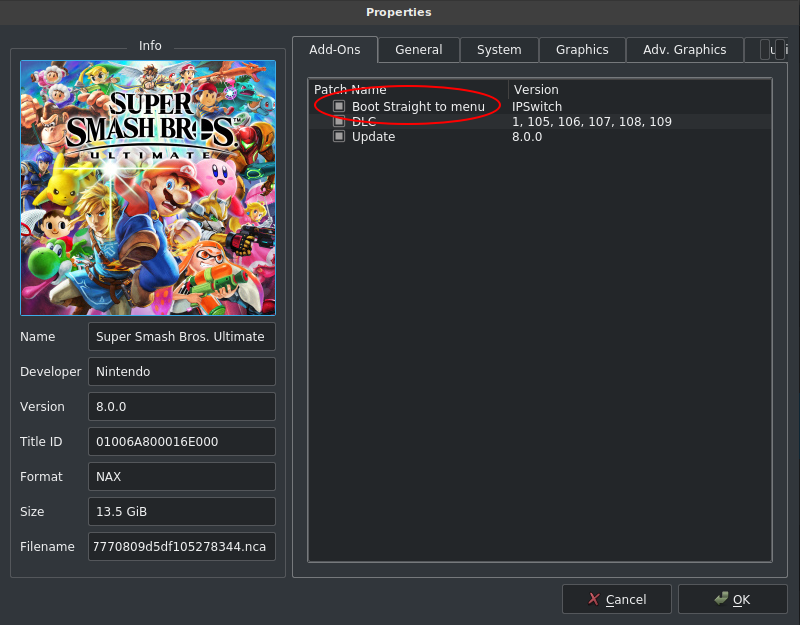Click the Cancel button's red X icon

pyautogui.click(x=593, y=599)
